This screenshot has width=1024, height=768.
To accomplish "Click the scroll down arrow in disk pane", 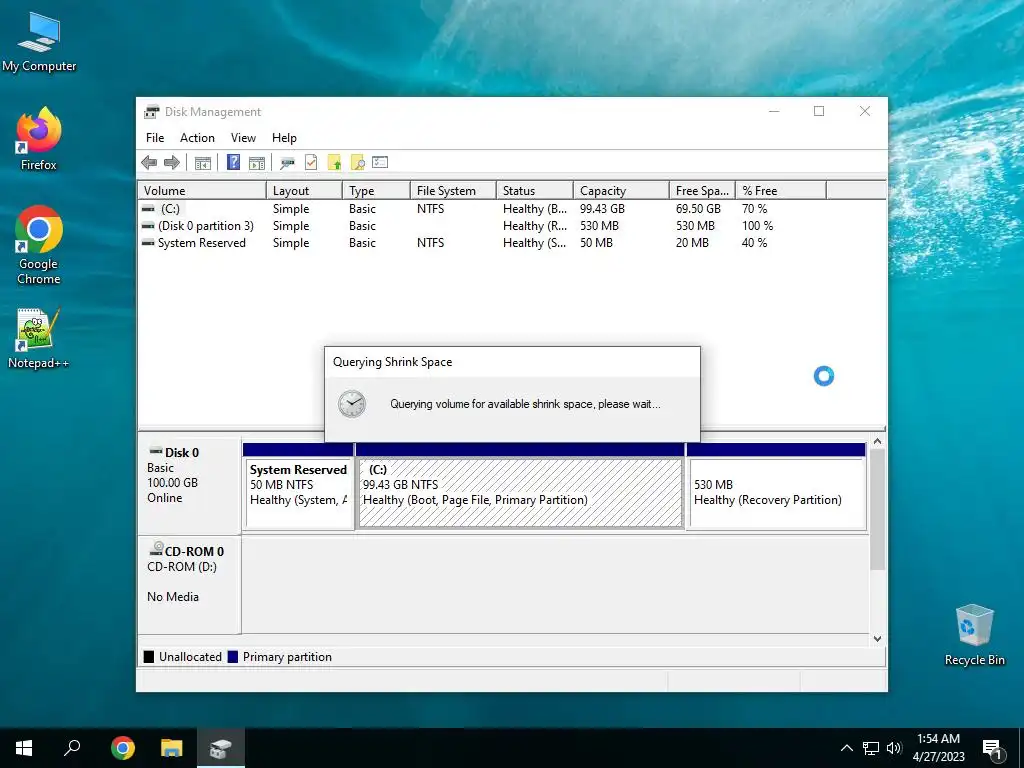I will click(x=878, y=639).
